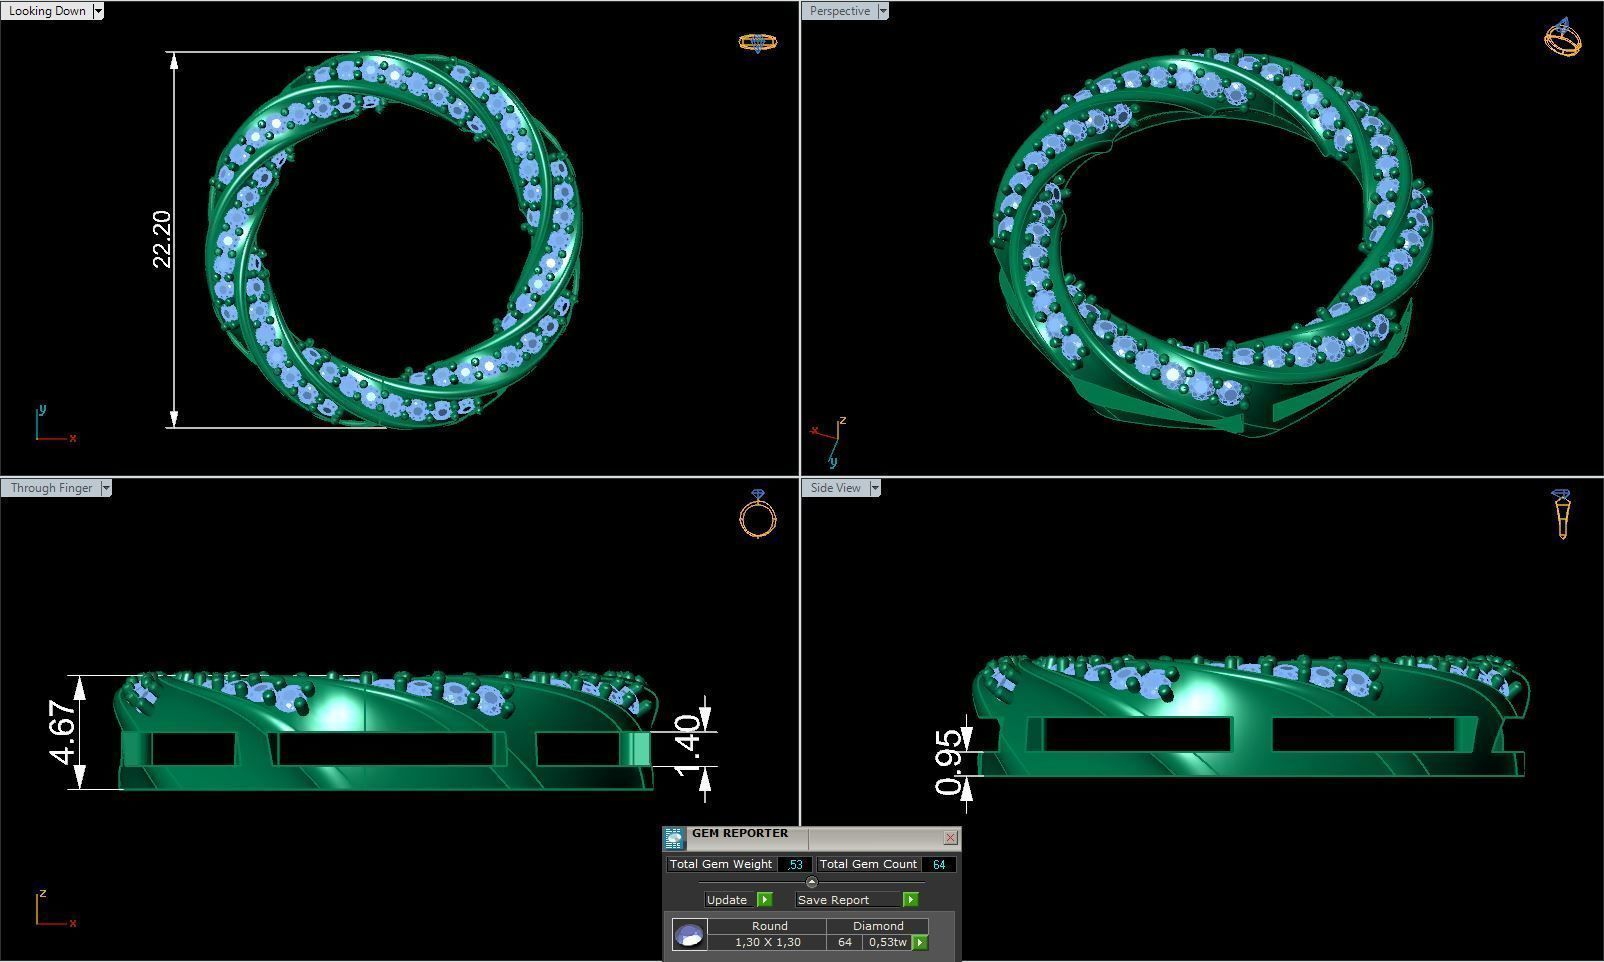1604x962 pixels.
Task: Click the Perspective viewport title
Action: pyautogui.click(x=839, y=11)
